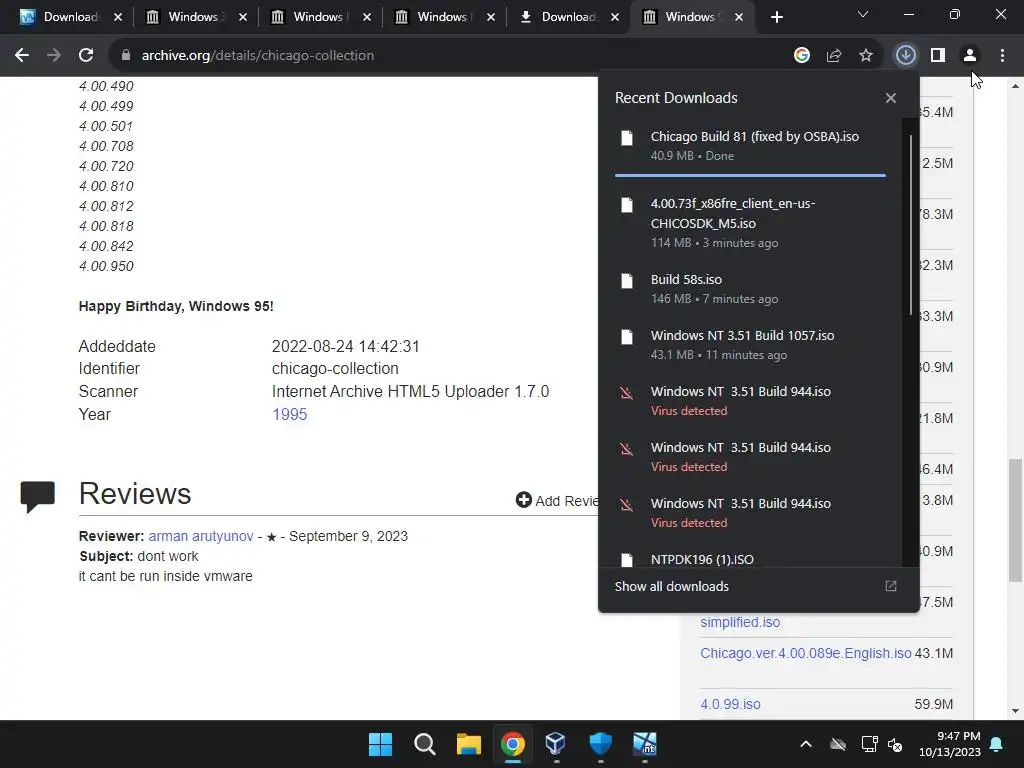Click Show all downloads

tap(671, 586)
